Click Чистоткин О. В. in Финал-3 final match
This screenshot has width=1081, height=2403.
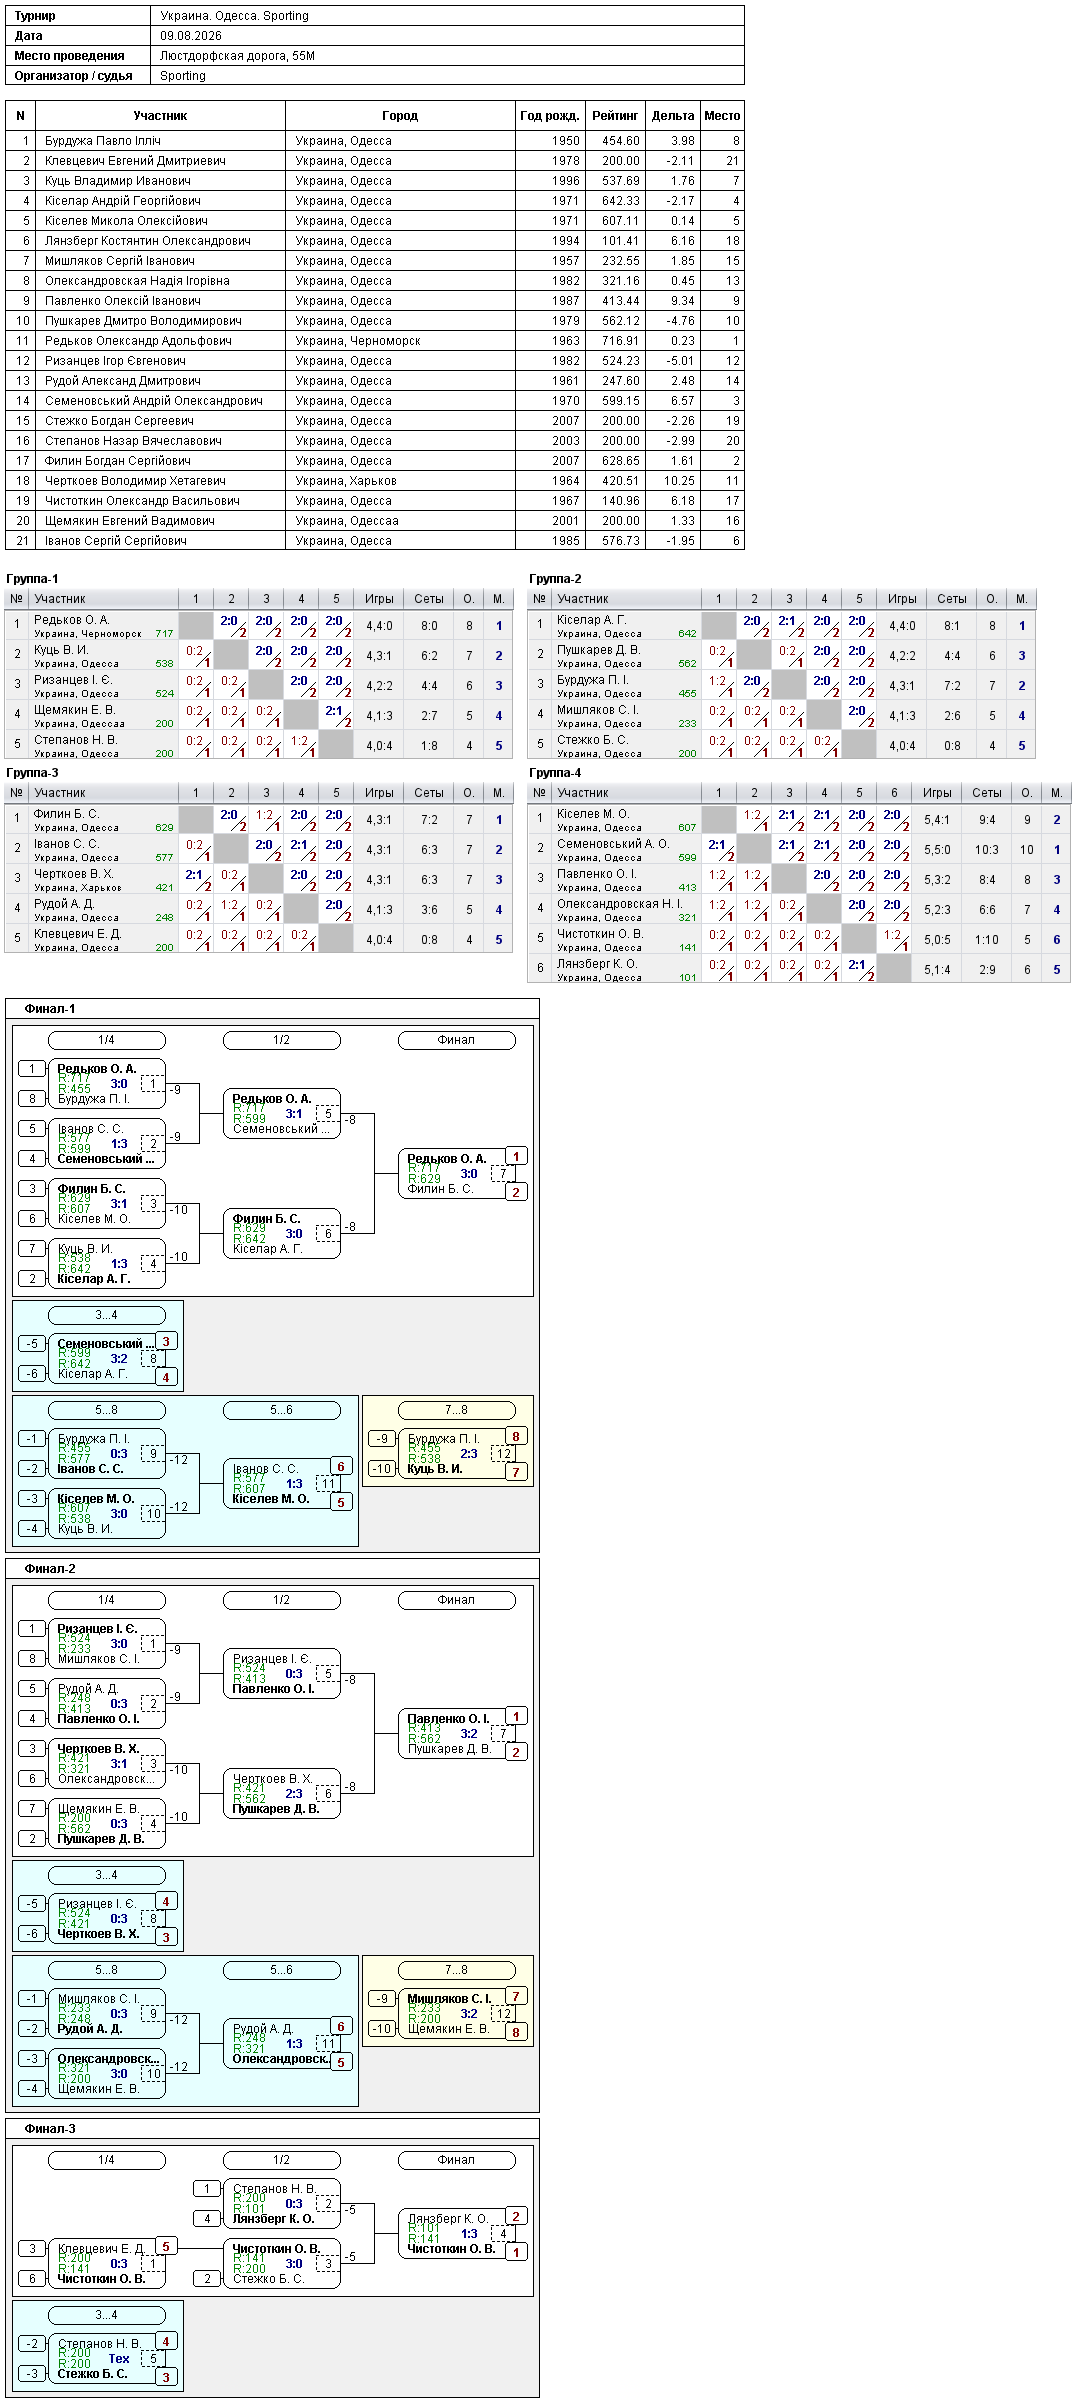coord(451,2249)
